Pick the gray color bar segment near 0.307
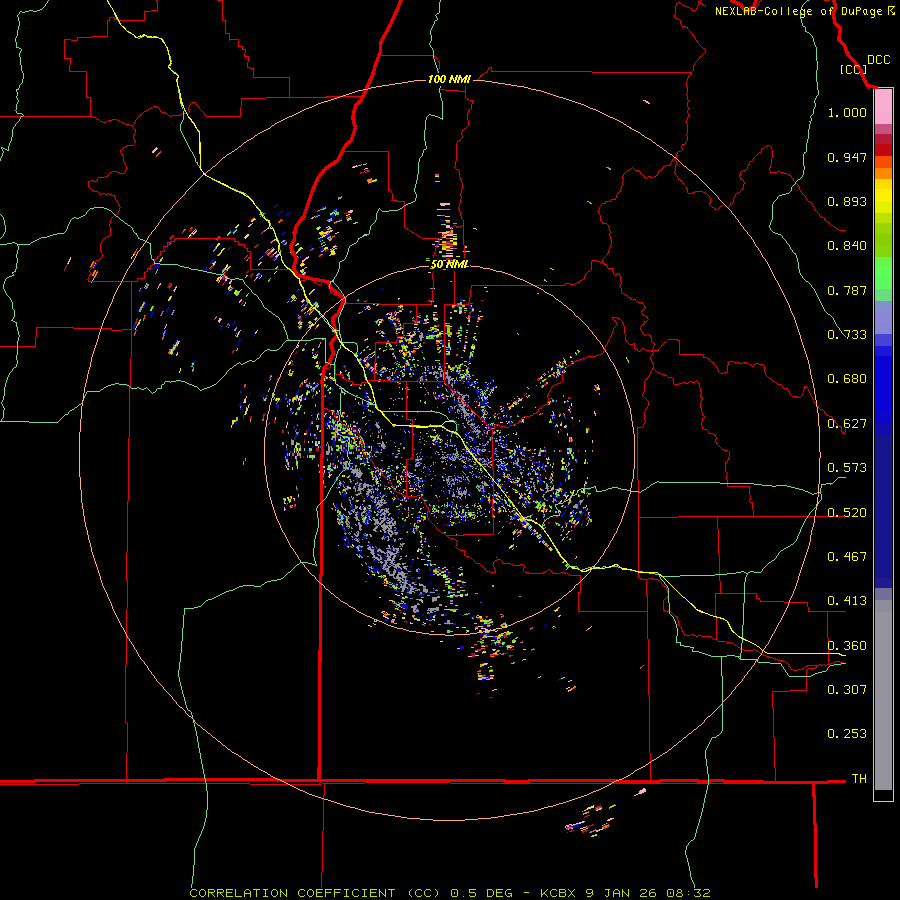Screen dimensions: 900x900 click(x=883, y=695)
